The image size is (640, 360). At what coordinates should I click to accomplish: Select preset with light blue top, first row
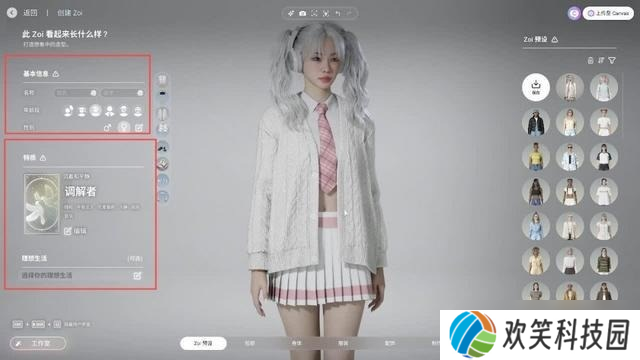click(604, 87)
